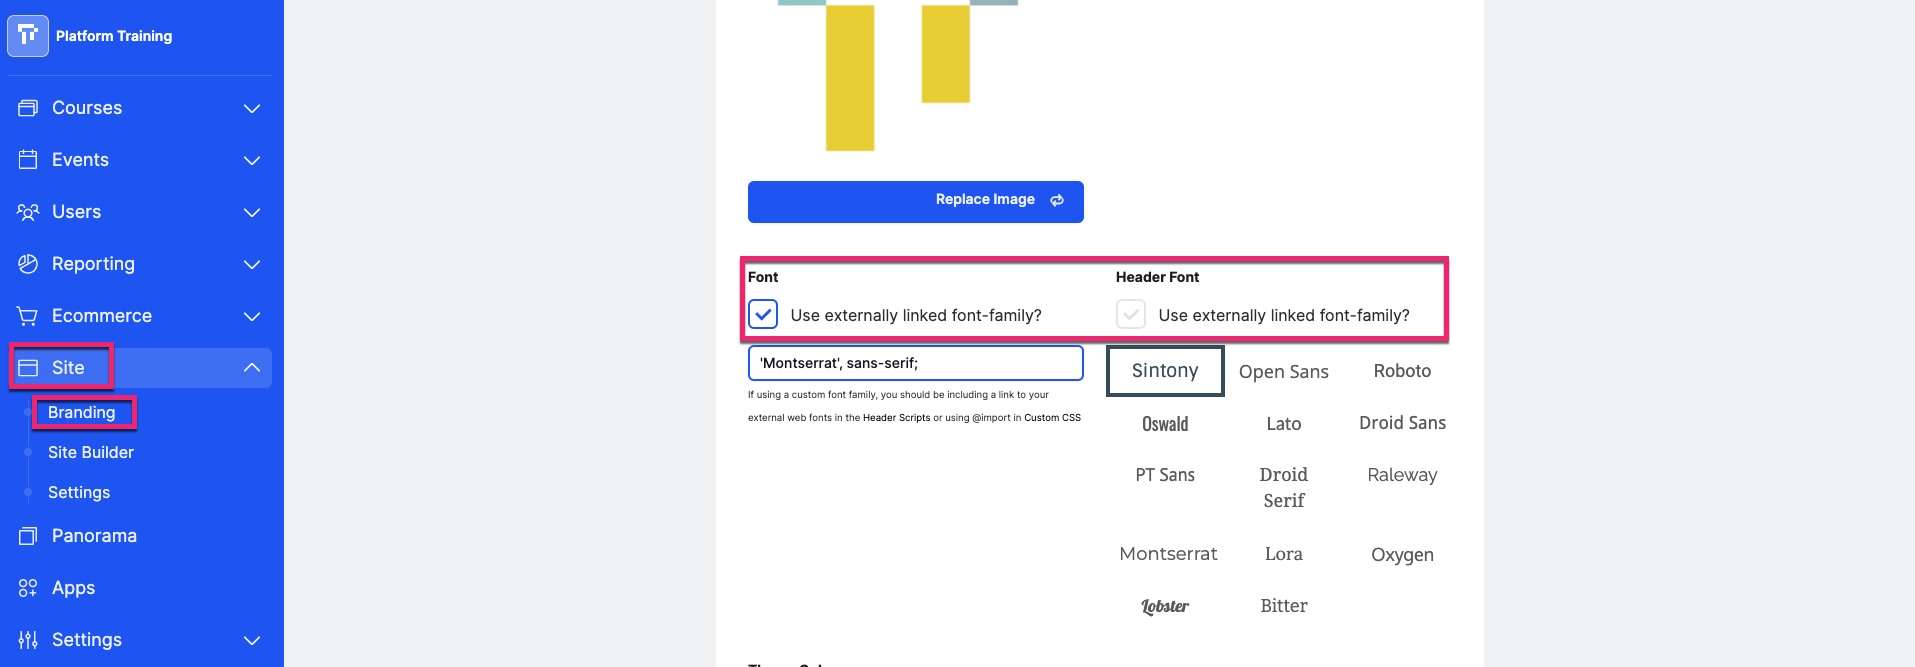Click the Settings sliders icon
The image size is (1915, 667).
point(28,640)
